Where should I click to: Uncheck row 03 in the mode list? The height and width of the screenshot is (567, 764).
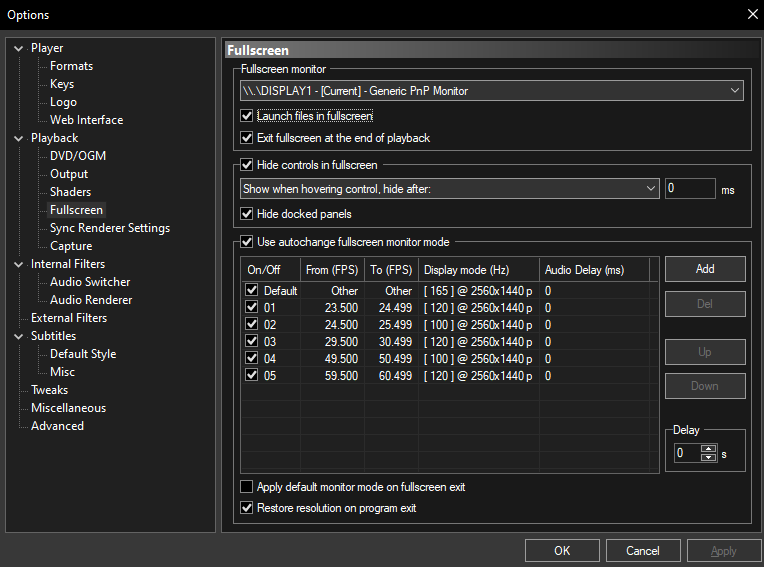(252, 343)
